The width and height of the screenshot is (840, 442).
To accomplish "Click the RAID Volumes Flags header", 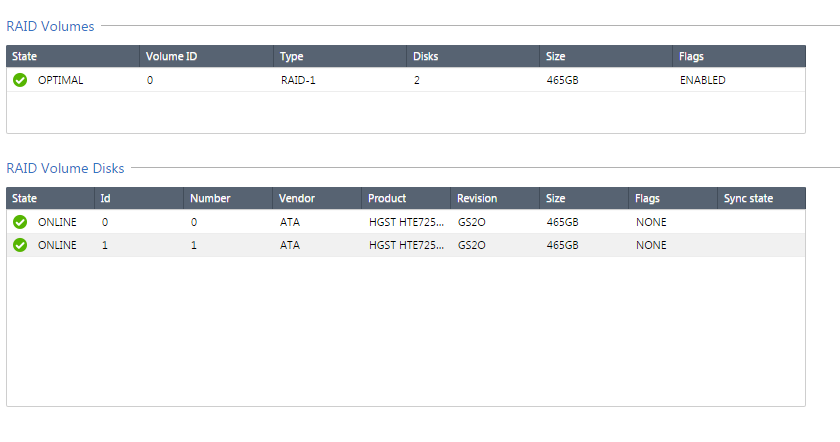I will point(739,56).
